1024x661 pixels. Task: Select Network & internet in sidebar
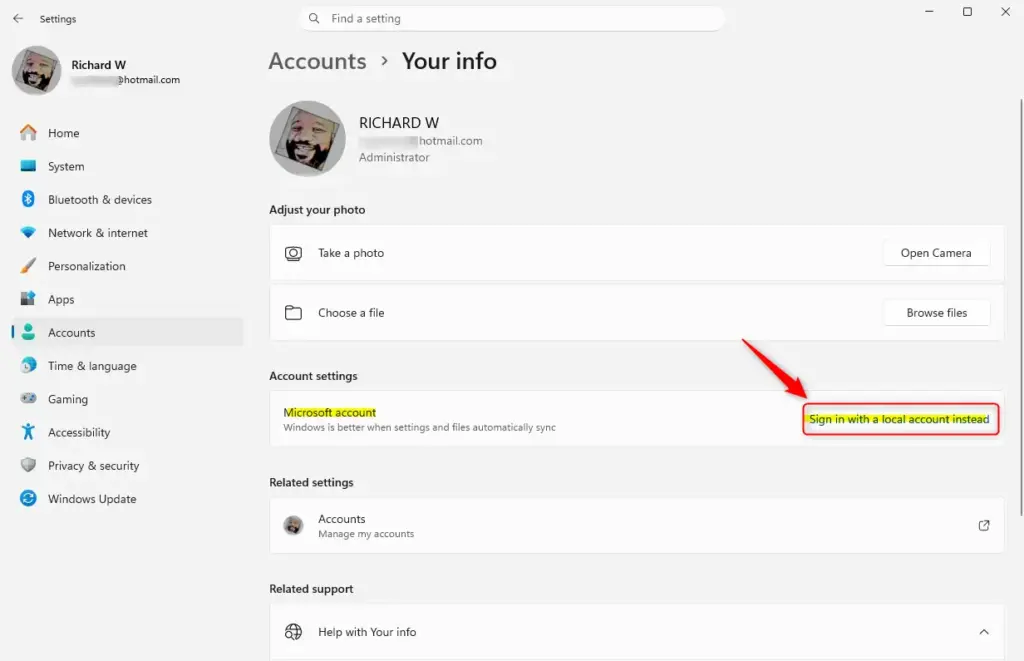coord(127,233)
